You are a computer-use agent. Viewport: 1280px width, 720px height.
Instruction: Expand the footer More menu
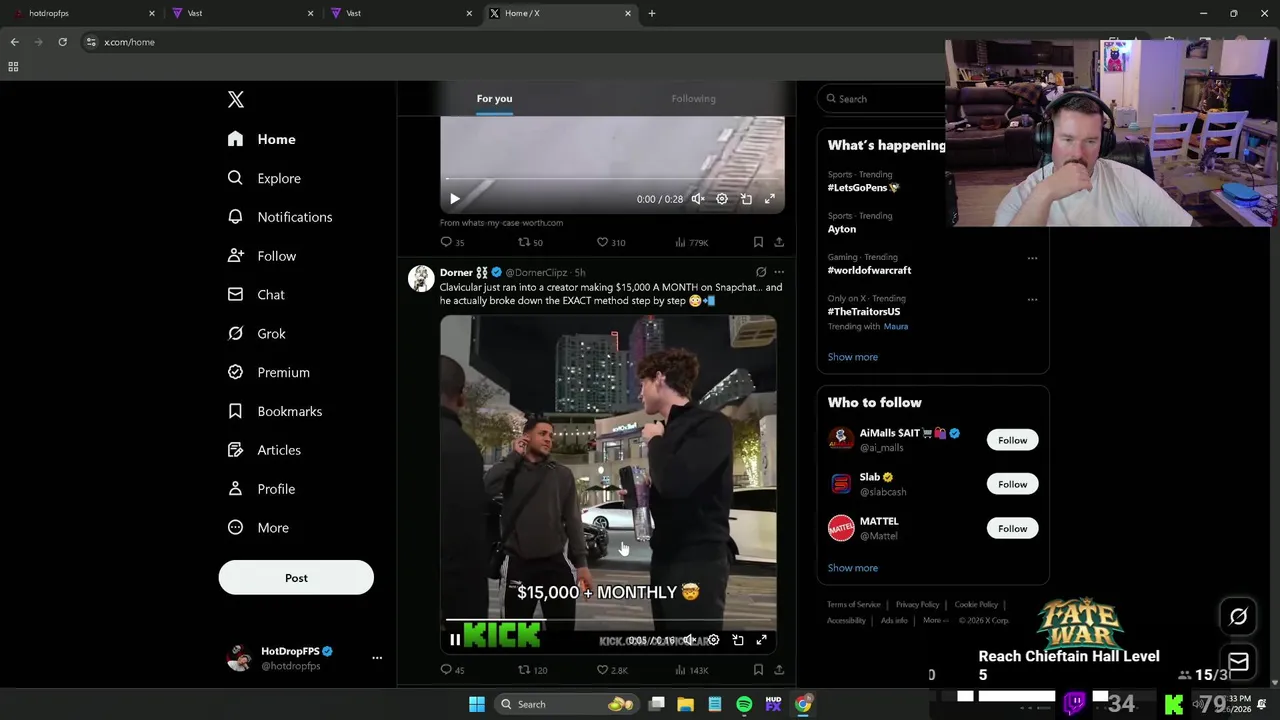point(934,620)
